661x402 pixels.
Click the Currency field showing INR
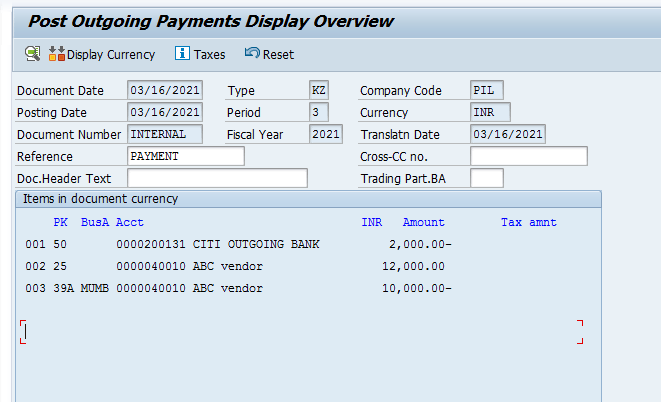[490, 112]
